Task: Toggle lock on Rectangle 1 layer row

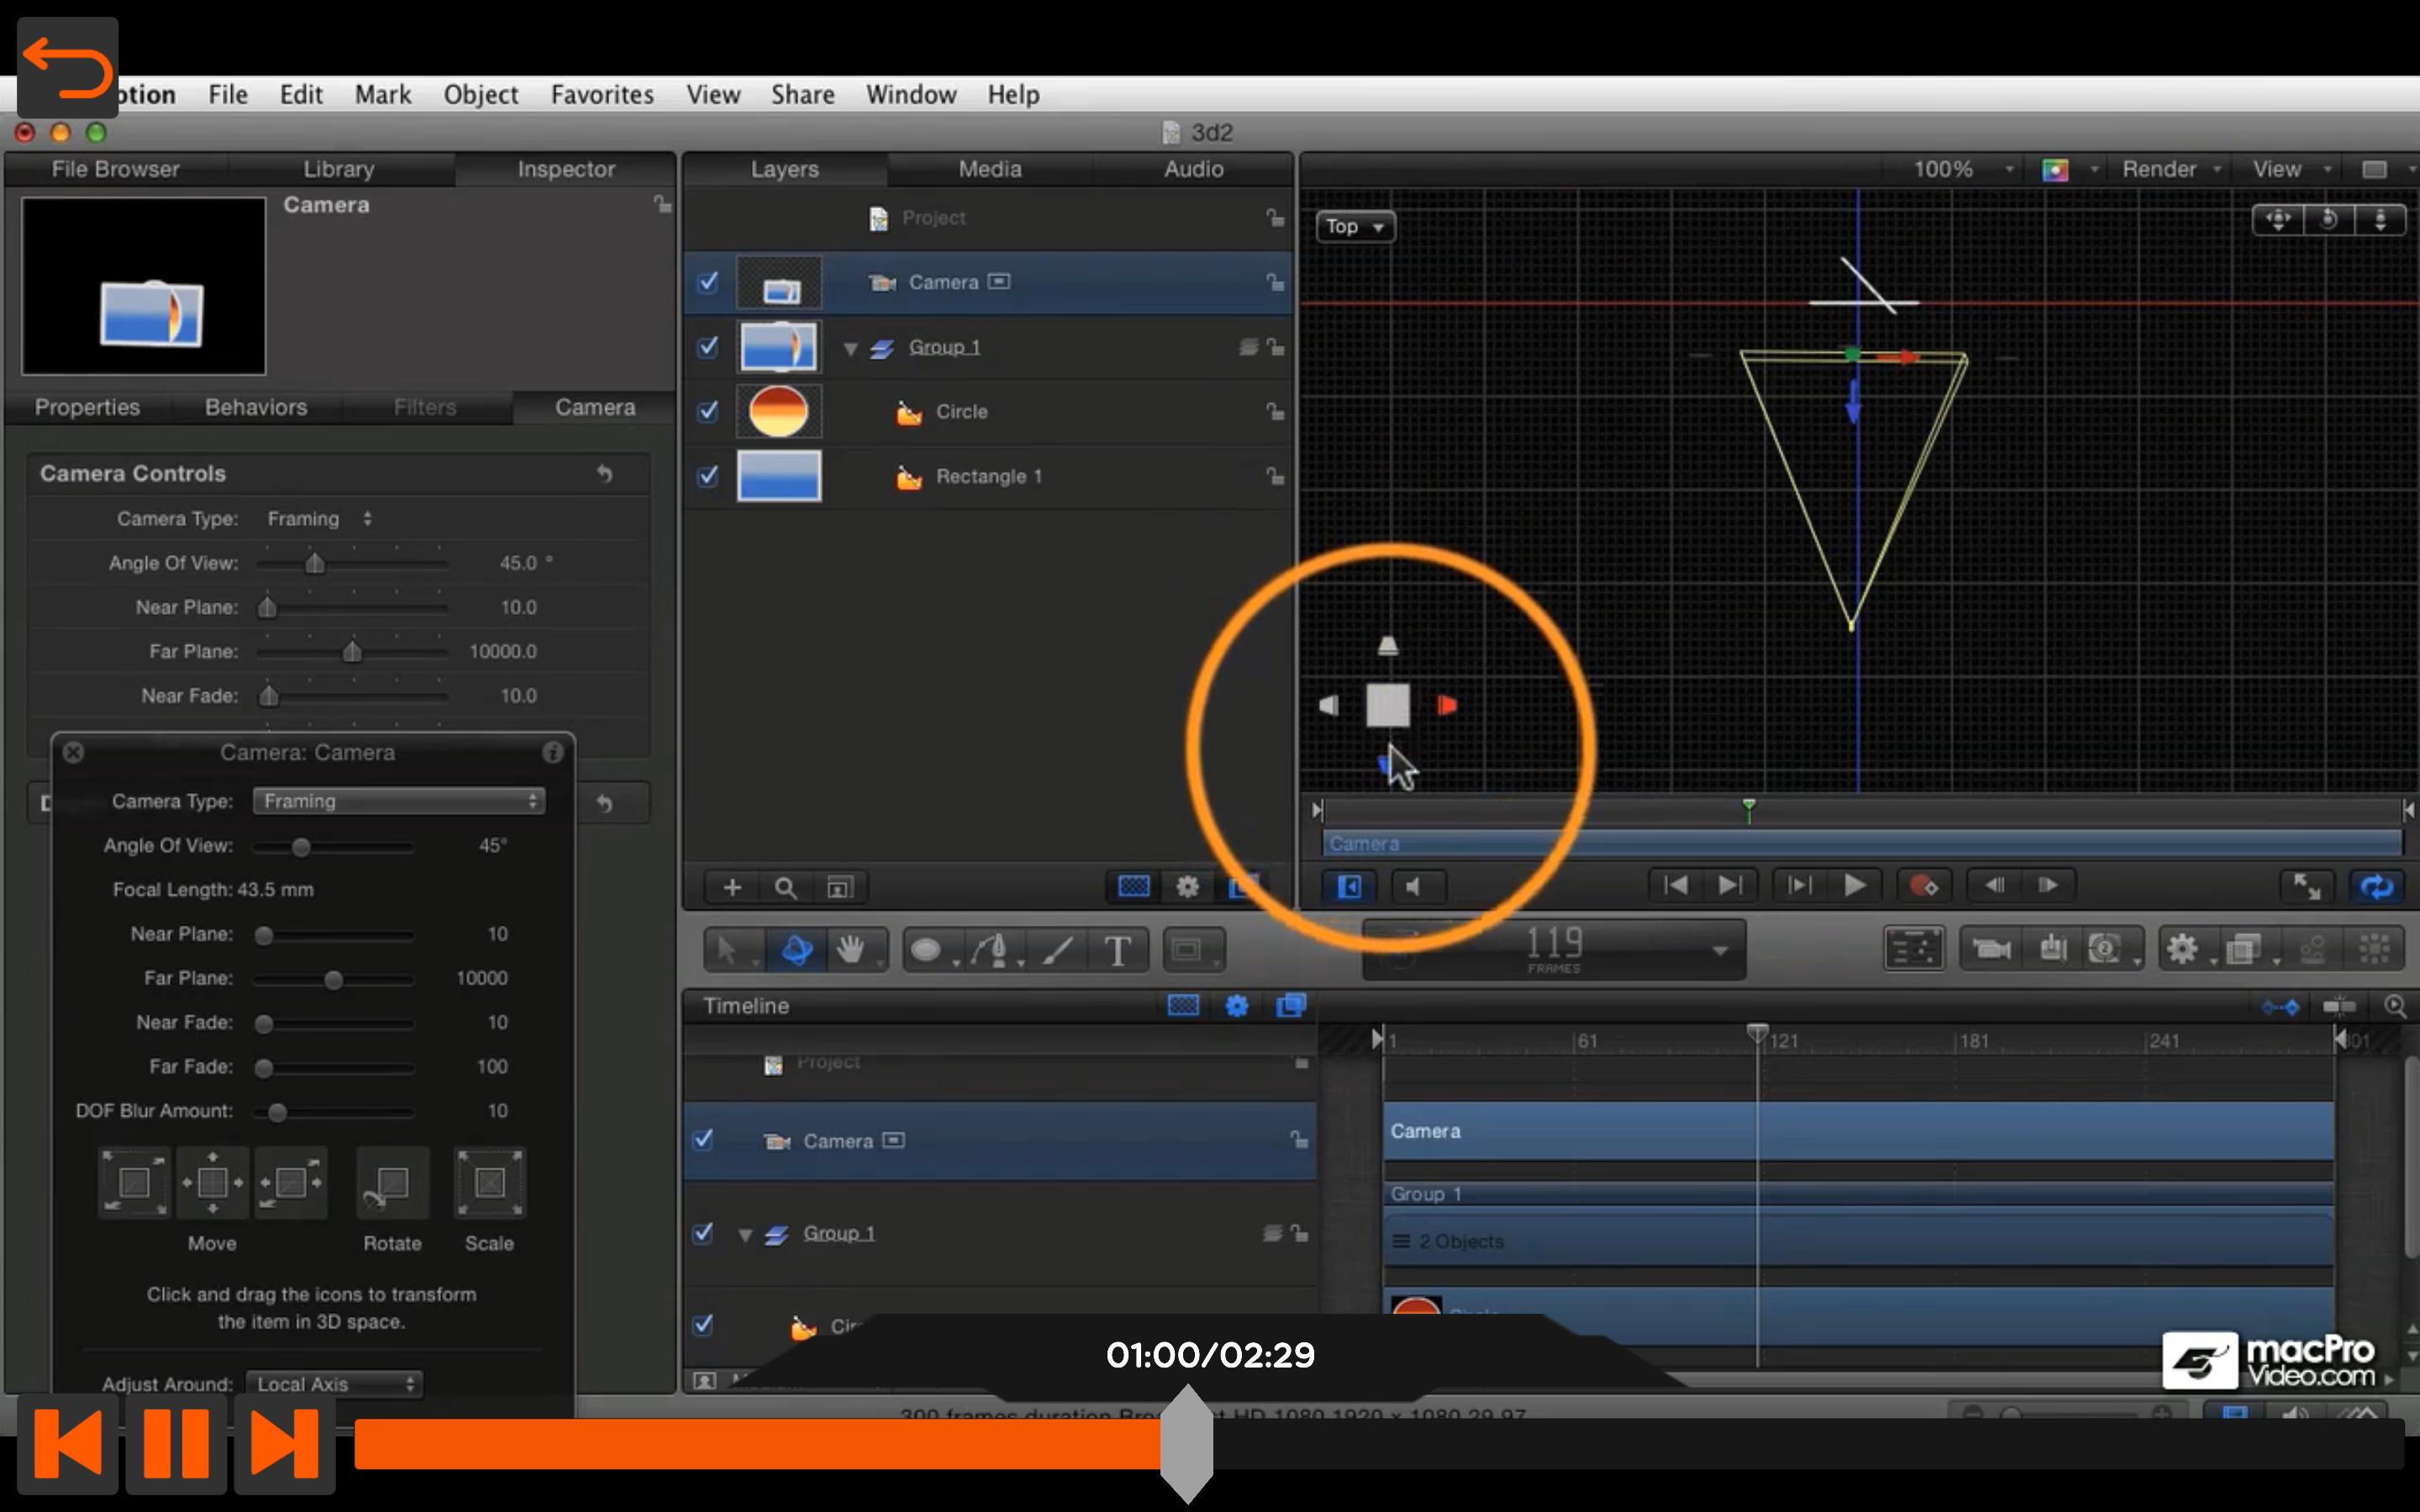Action: click(x=1275, y=476)
